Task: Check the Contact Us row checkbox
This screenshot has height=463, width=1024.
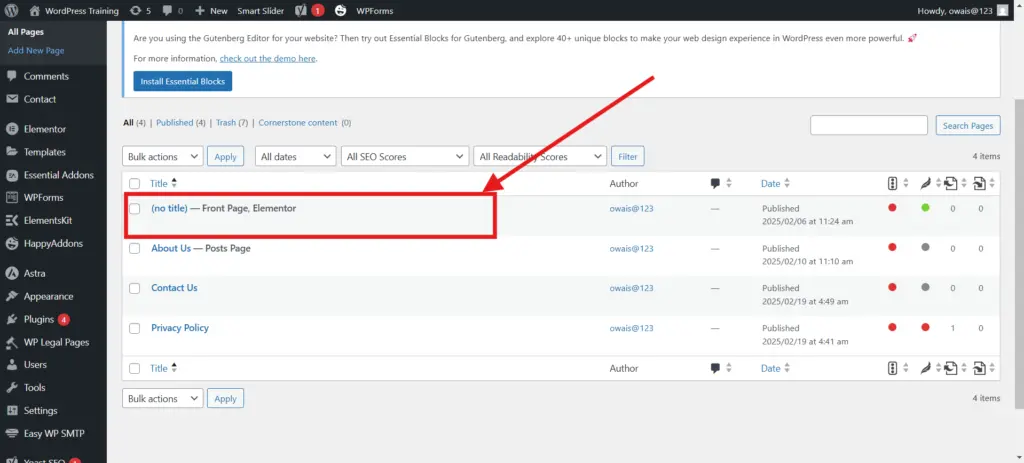Action: pos(135,289)
